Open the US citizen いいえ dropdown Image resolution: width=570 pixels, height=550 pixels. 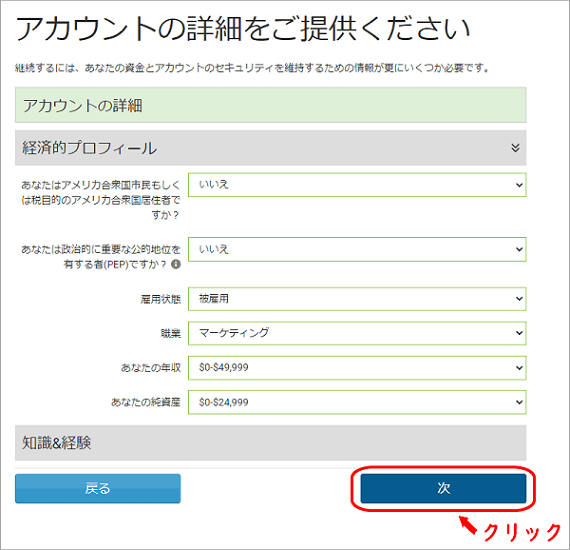[x=357, y=185]
